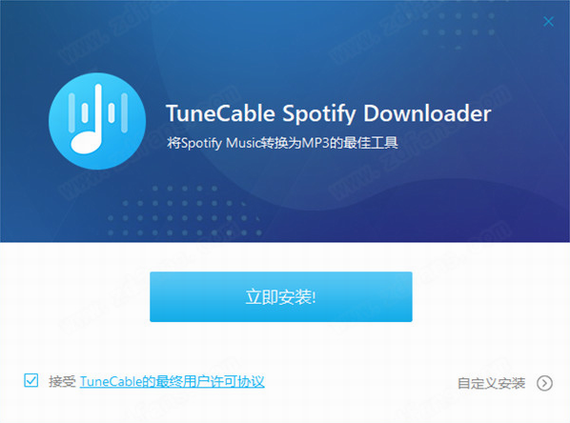The image size is (570, 423).
Task: Open TuneCable的最终用户许可协议 link
Action: pyautogui.click(x=172, y=382)
